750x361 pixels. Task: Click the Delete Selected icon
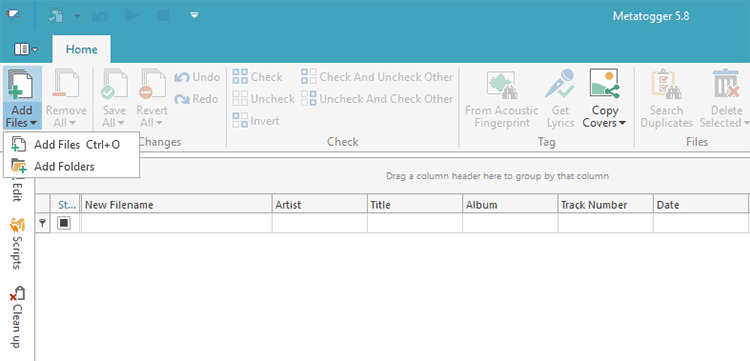pos(726,85)
